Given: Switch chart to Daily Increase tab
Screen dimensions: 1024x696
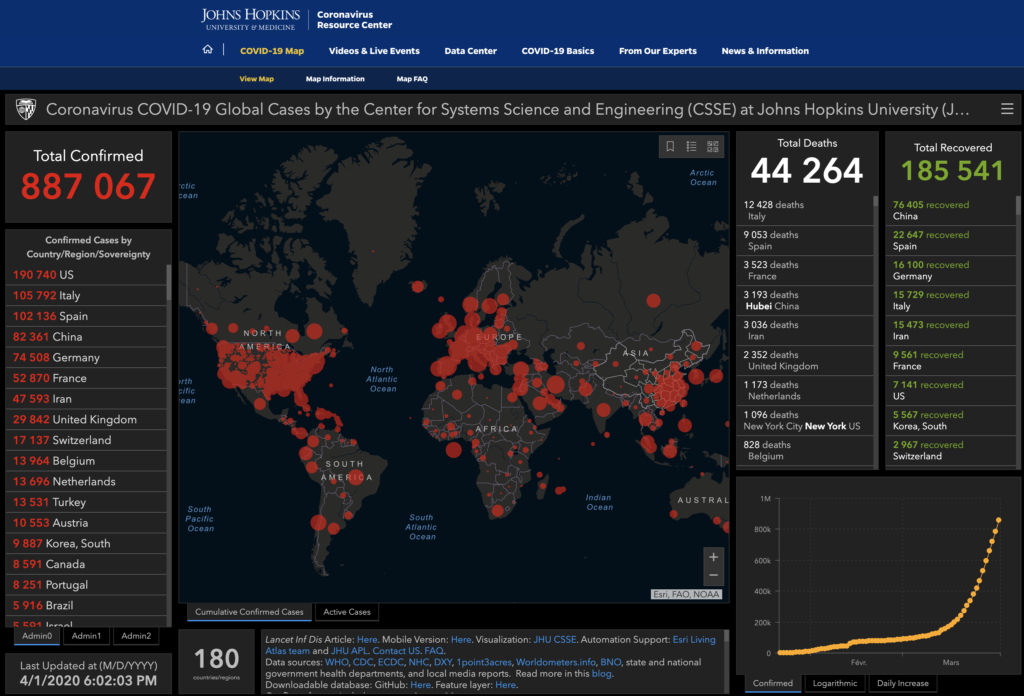Looking at the screenshot, I should [x=903, y=684].
